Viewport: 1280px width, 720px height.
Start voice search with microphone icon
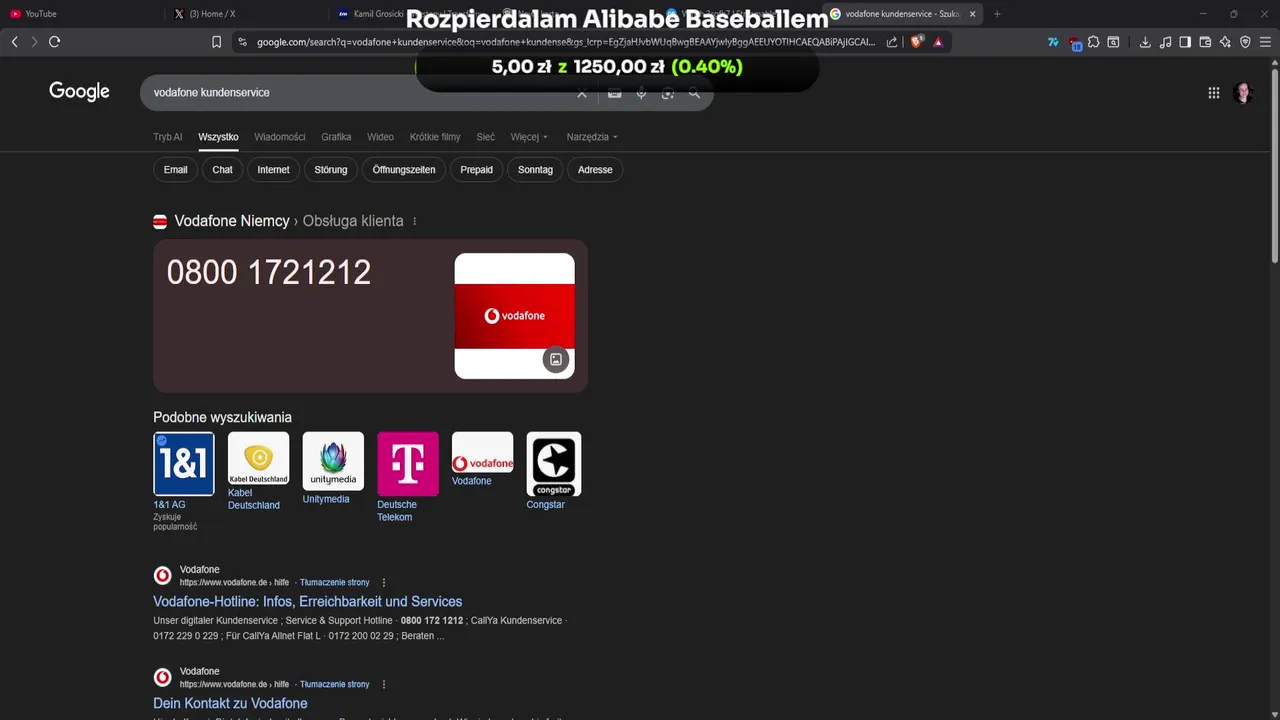tap(641, 93)
